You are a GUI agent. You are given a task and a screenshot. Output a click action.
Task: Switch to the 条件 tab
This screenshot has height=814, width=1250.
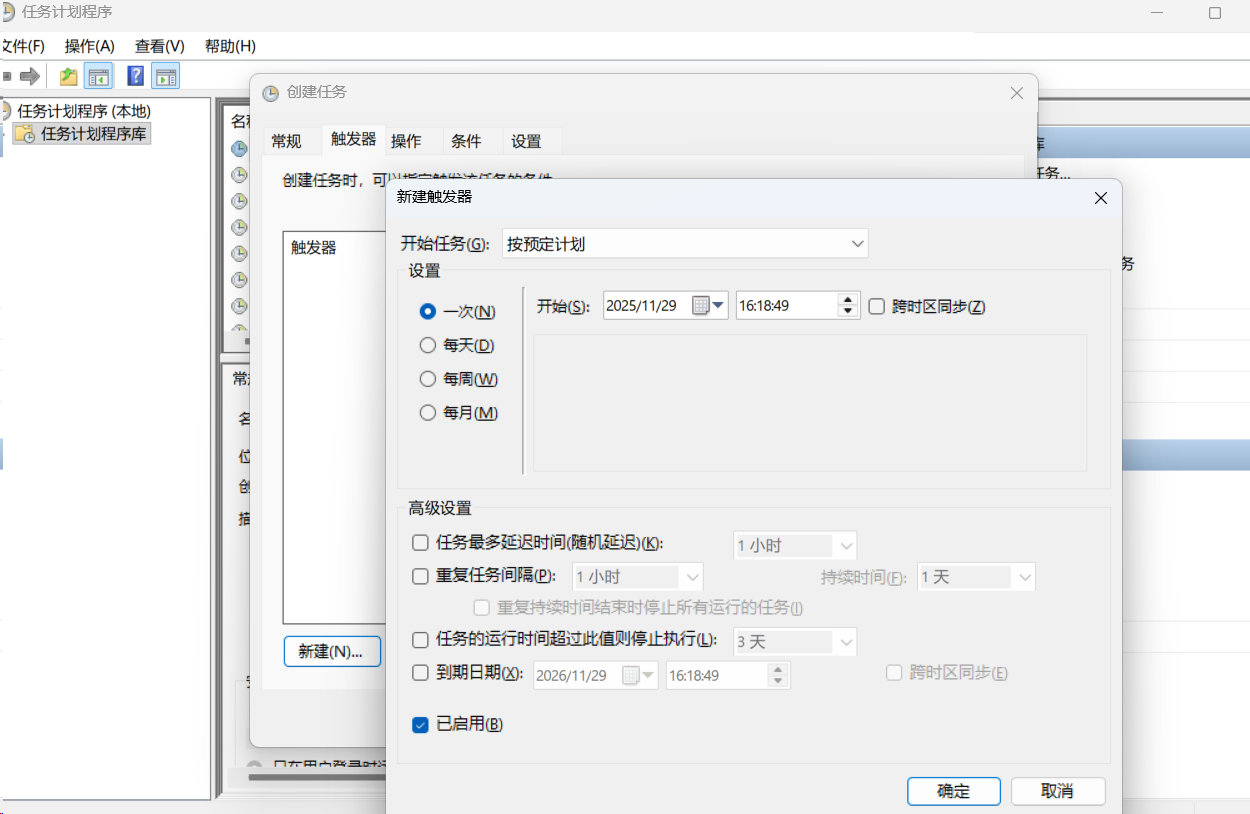click(466, 141)
